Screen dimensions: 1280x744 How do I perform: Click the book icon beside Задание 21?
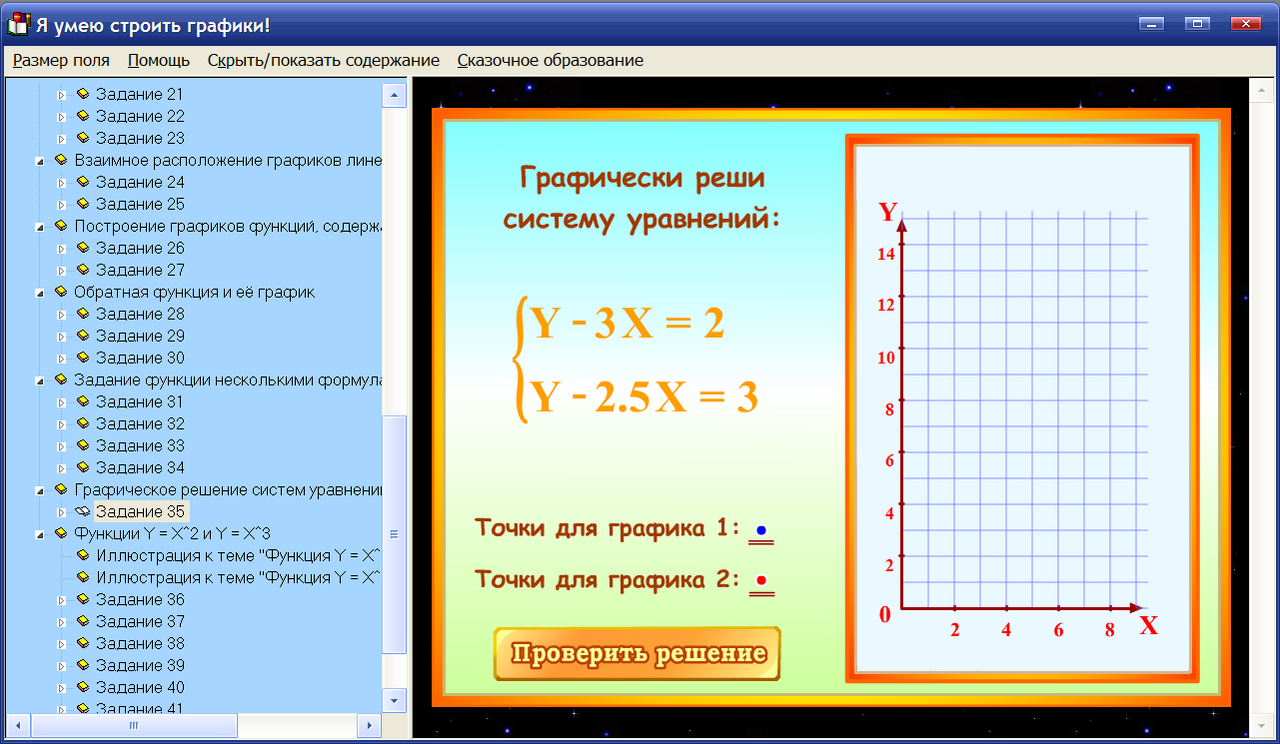[81, 94]
